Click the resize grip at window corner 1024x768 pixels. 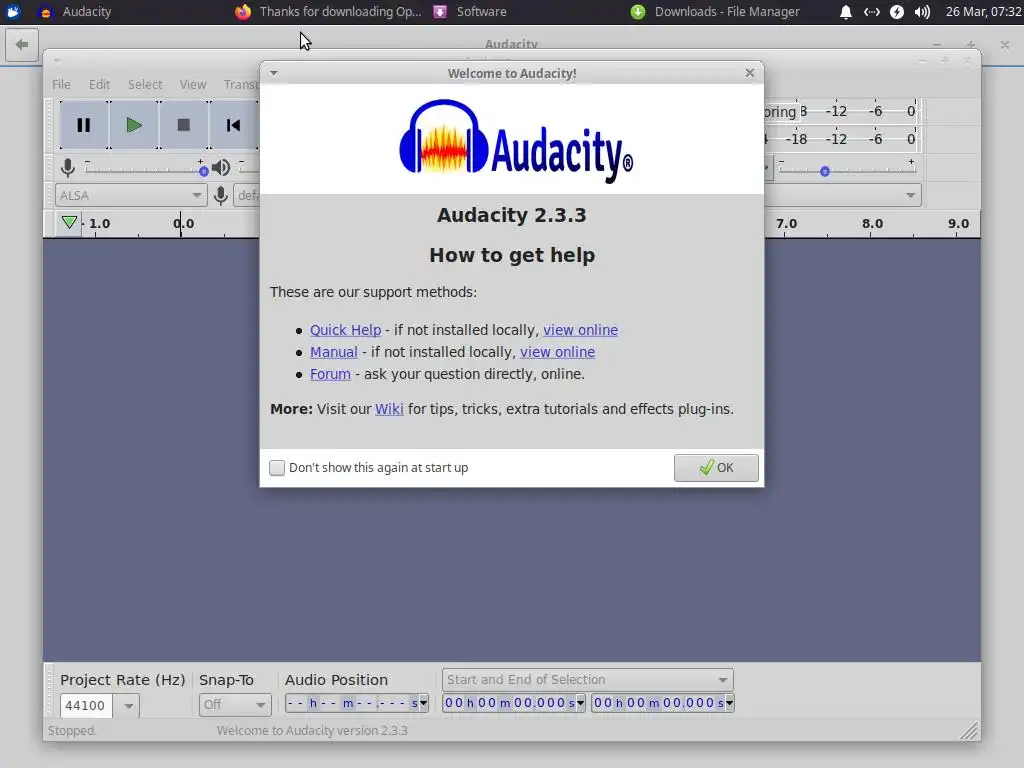(970, 730)
